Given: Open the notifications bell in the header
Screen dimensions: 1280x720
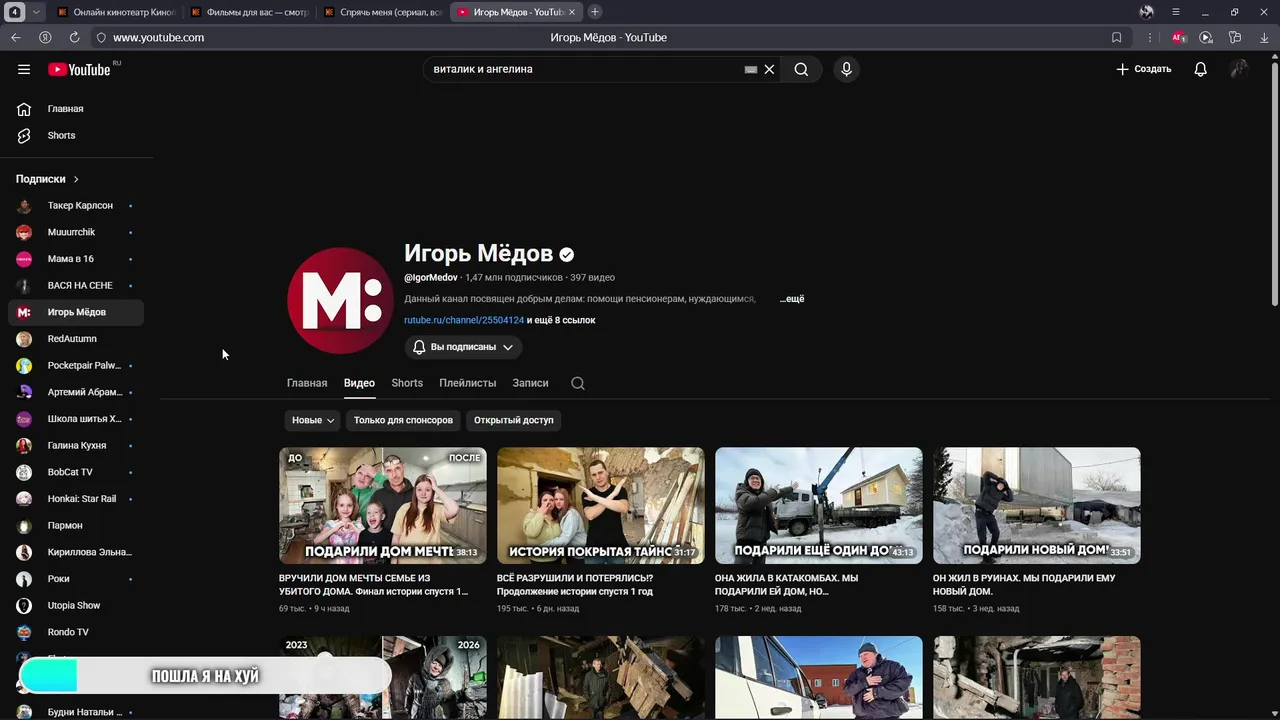Looking at the screenshot, I should tap(1200, 69).
